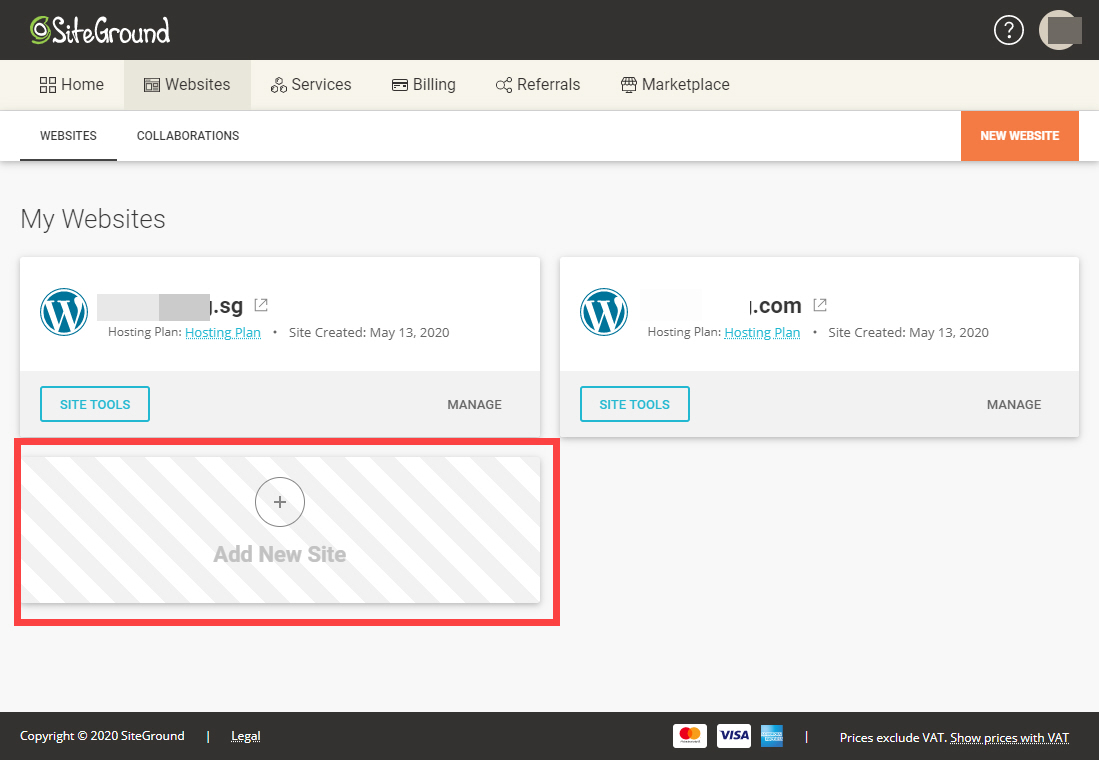Viewport: 1099px width, 760px height.
Task: Click the Services cubes icon
Action: click(278, 85)
